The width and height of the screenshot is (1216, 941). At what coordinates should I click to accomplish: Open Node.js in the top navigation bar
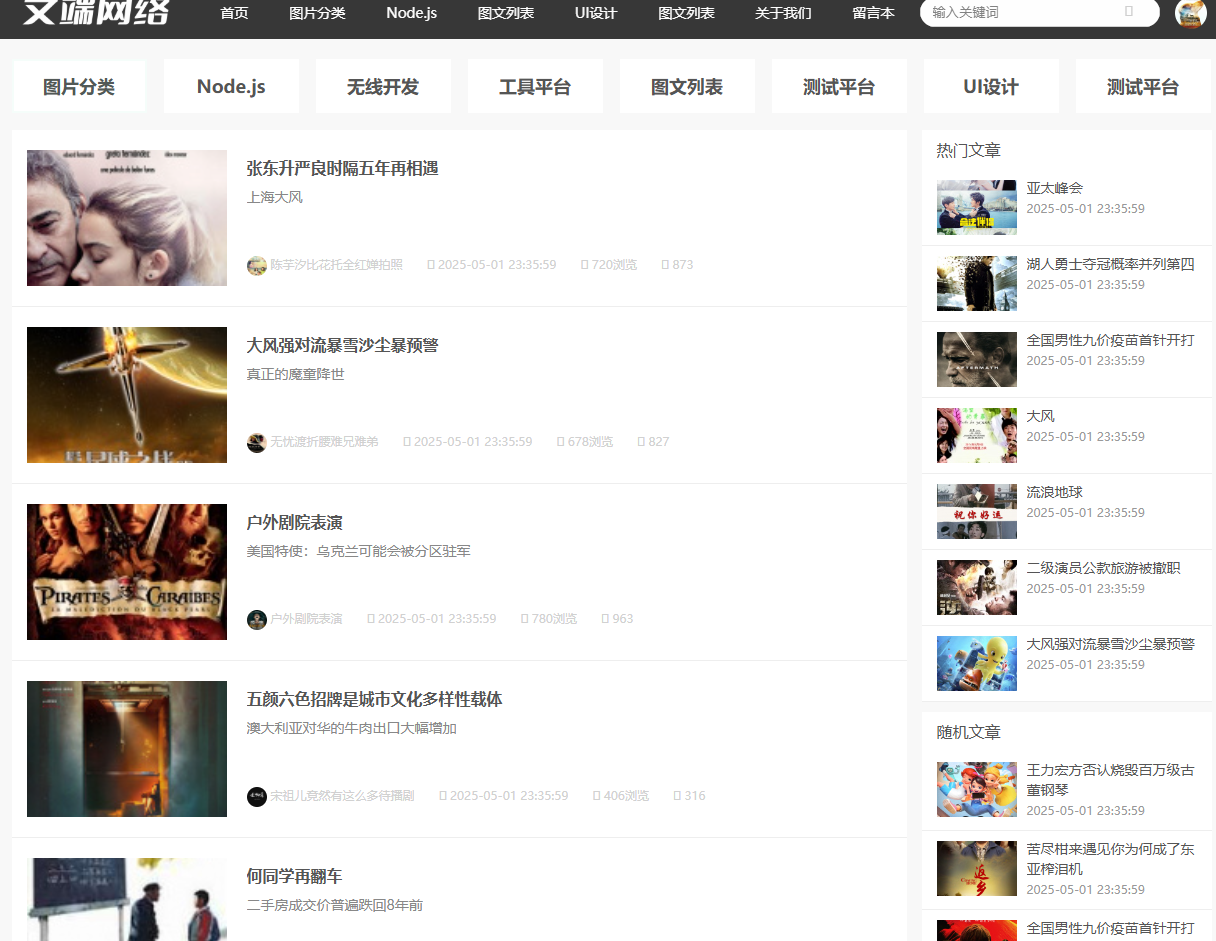pyautogui.click(x=411, y=13)
